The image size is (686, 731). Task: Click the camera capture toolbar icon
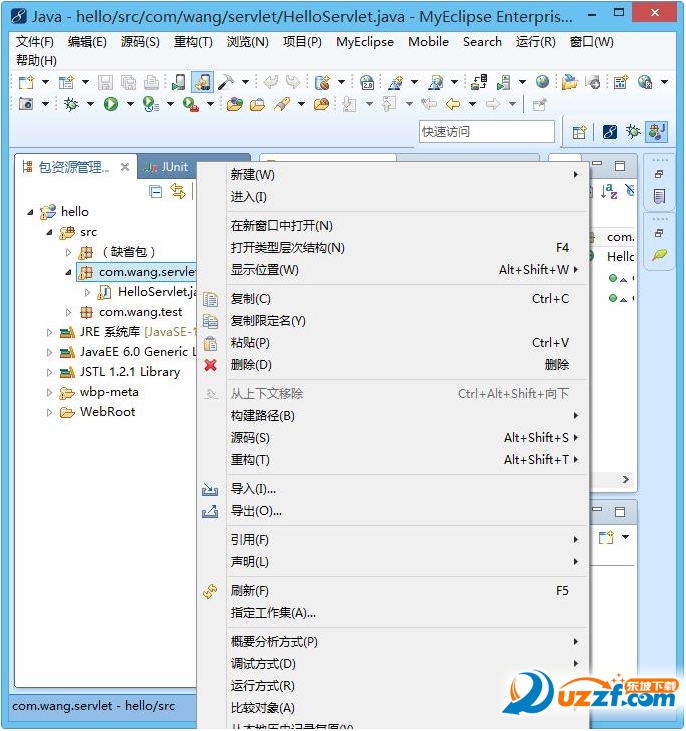(26, 104)
